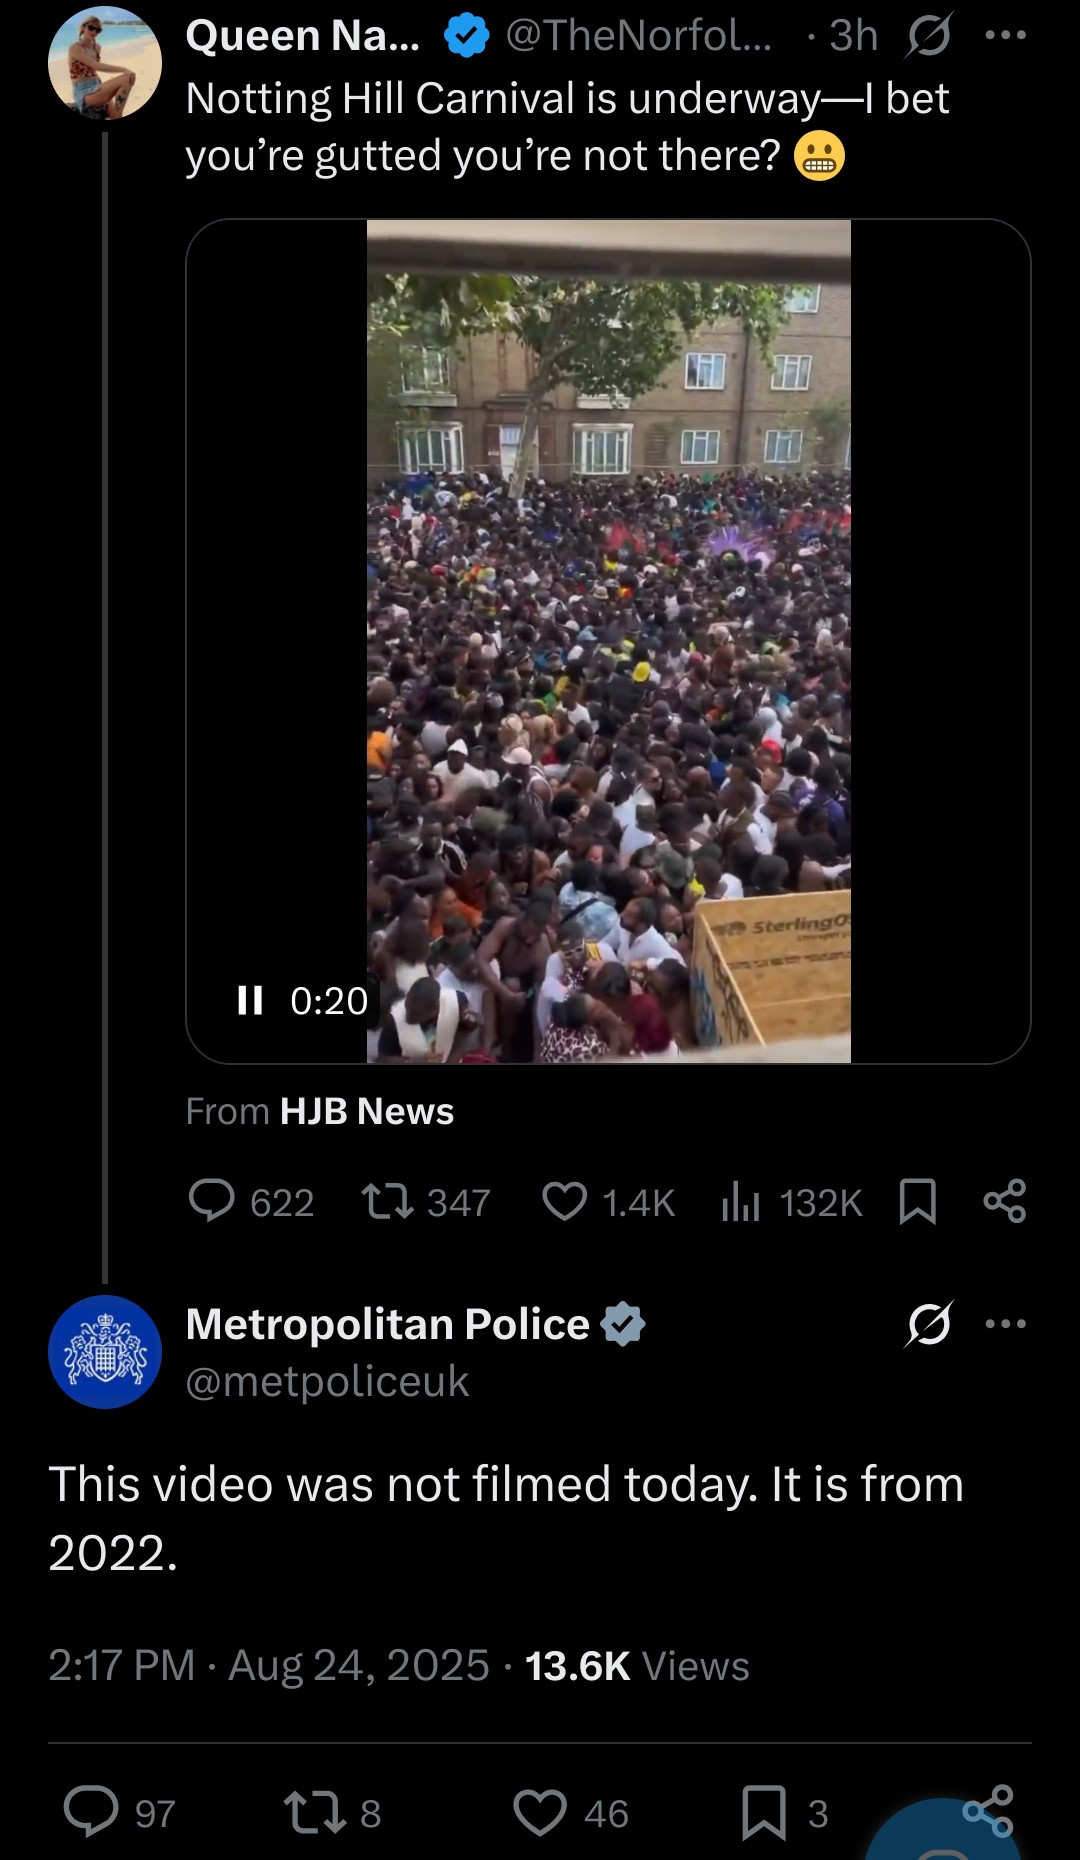Viewport: 1080px width, 1860px height.
Task: Pause the playing video
Action: tap(249, 1000)
